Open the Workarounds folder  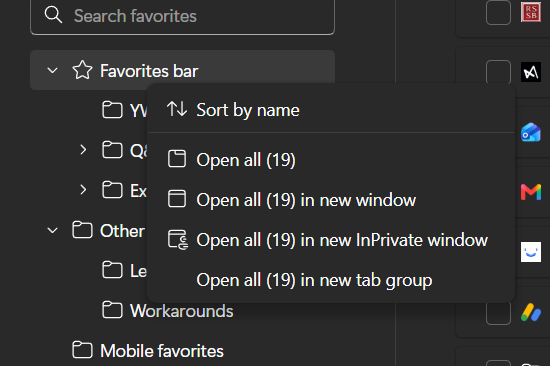pos(182,311)
